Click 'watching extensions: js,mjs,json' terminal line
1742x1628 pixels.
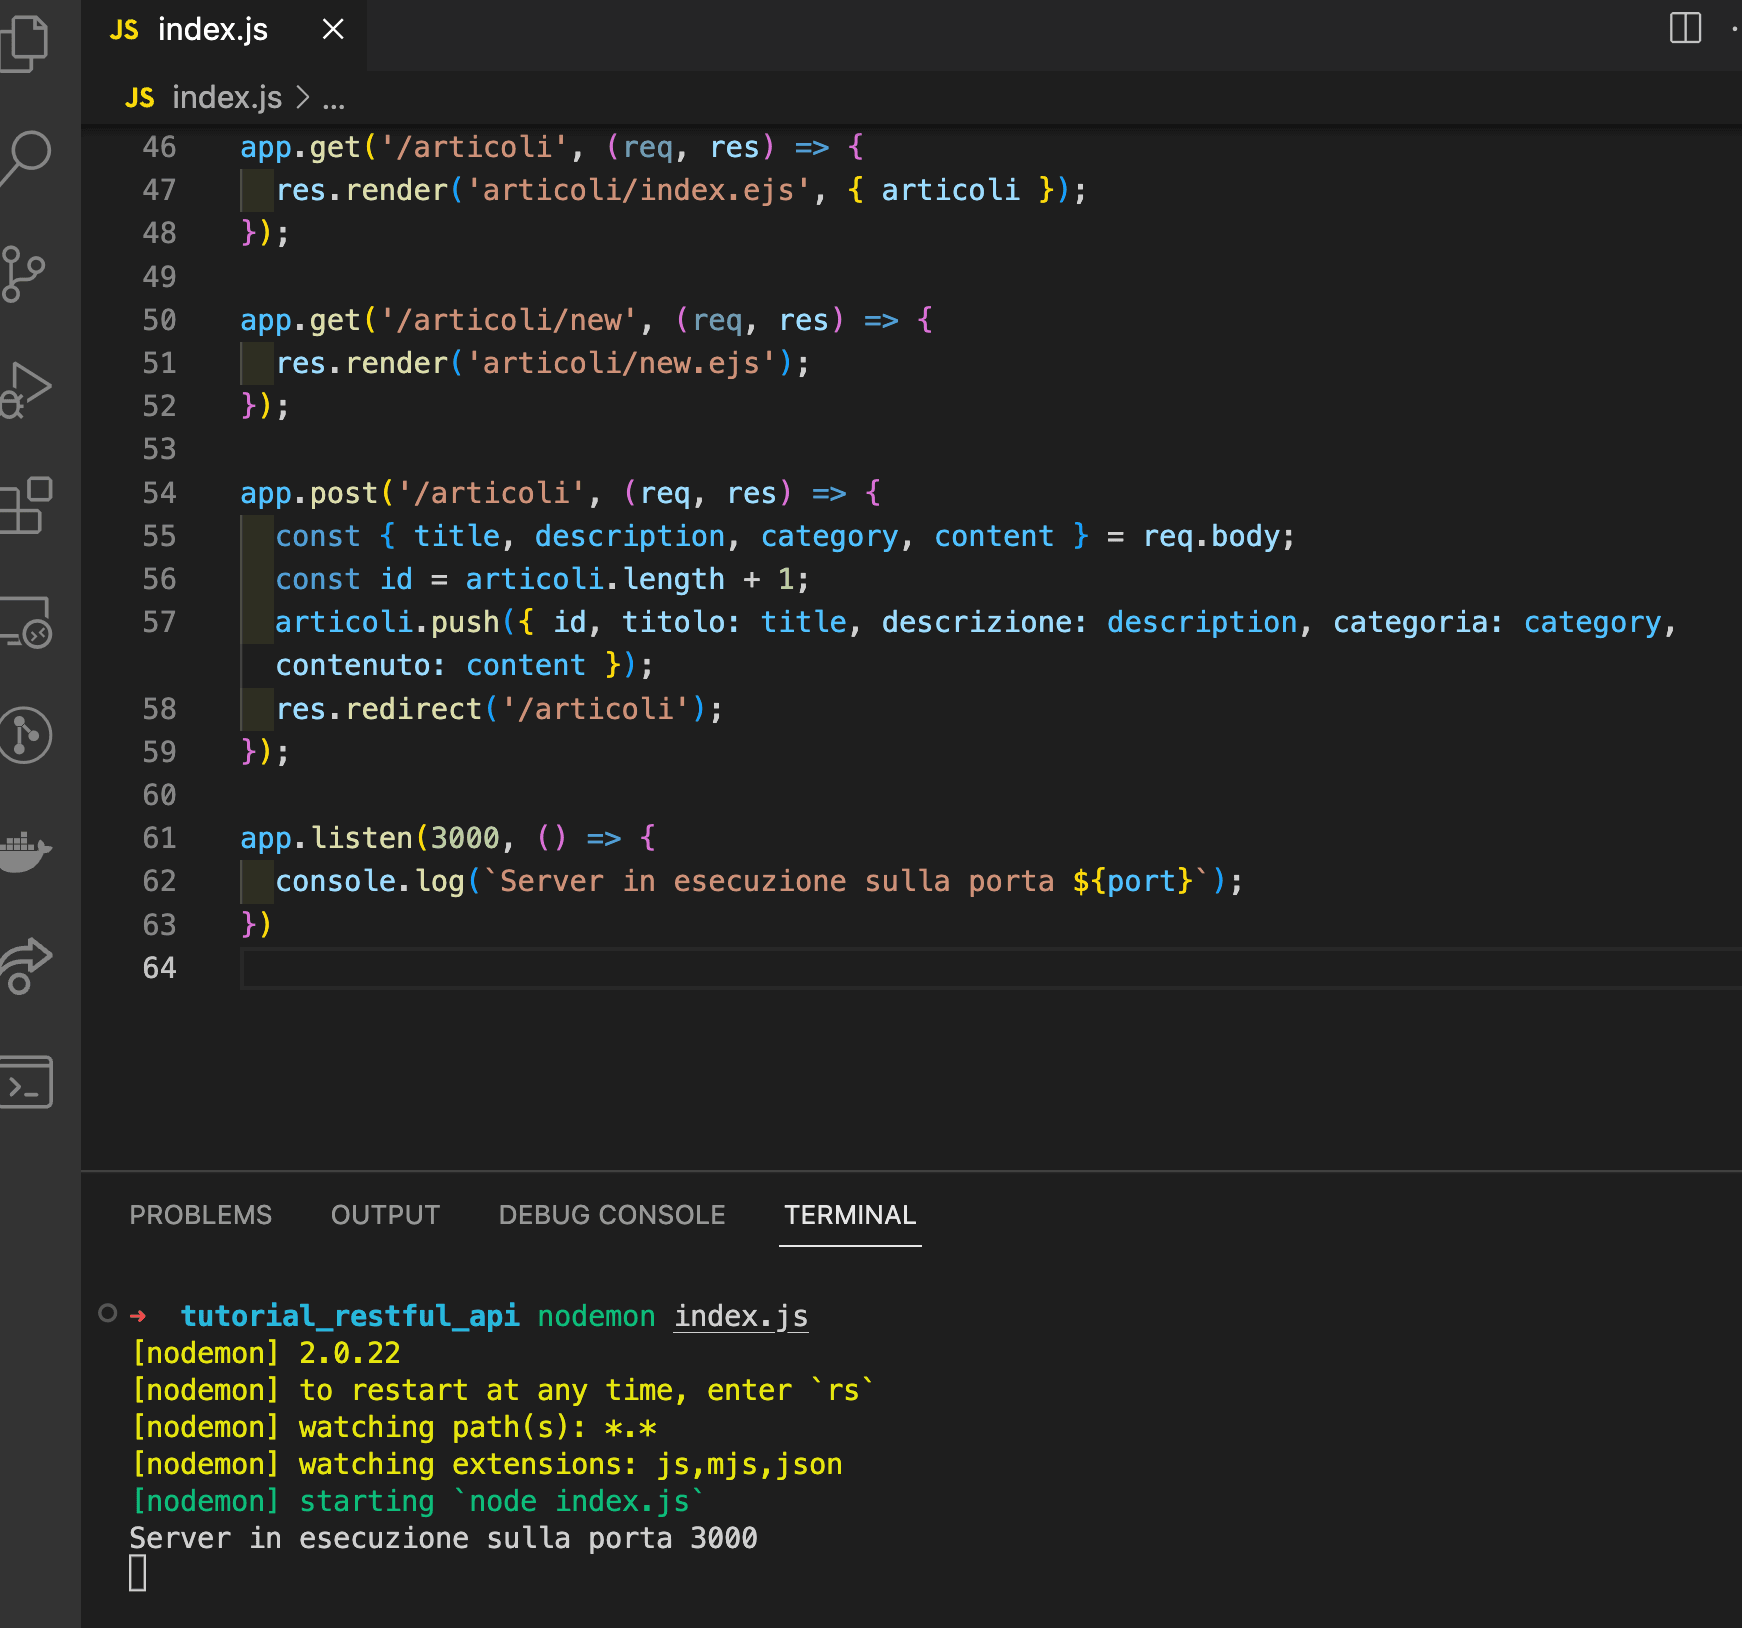pos(570,1465)
